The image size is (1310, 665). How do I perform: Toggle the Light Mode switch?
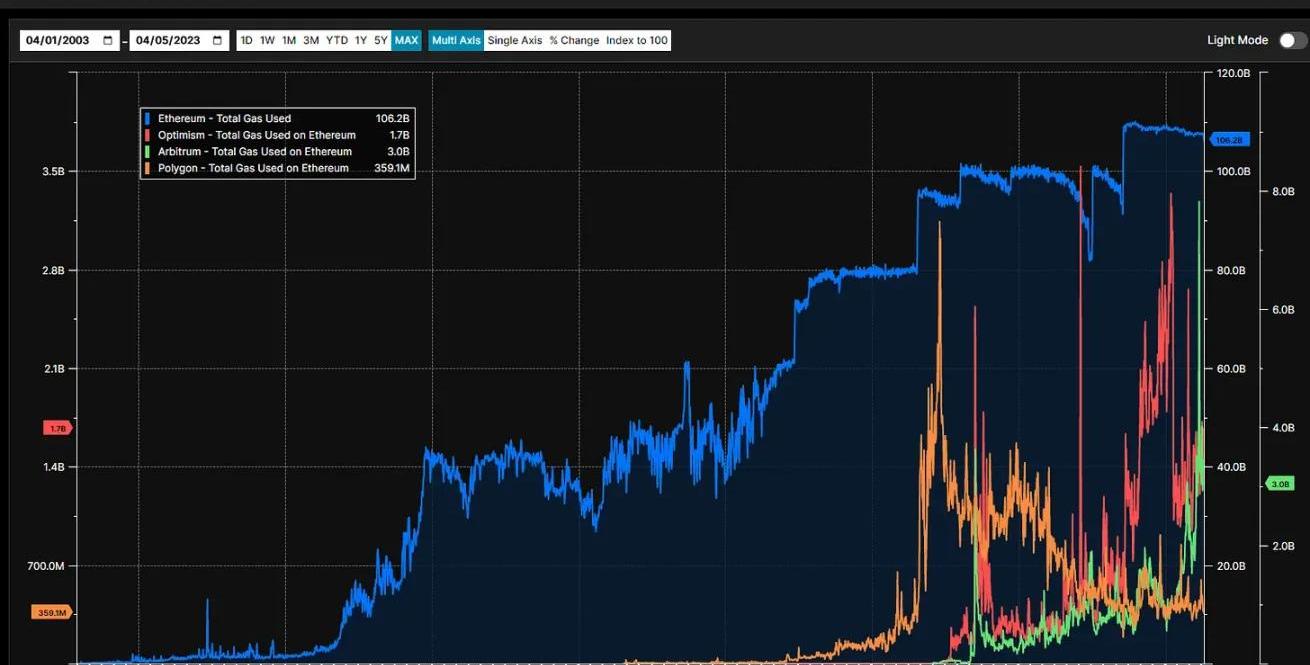pyautogui.click(x=1291, y=41)
